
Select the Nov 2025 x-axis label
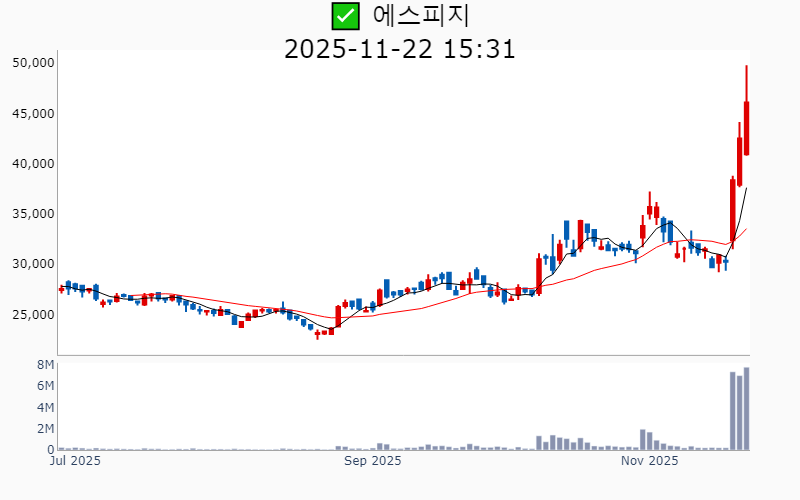point(649,461)
